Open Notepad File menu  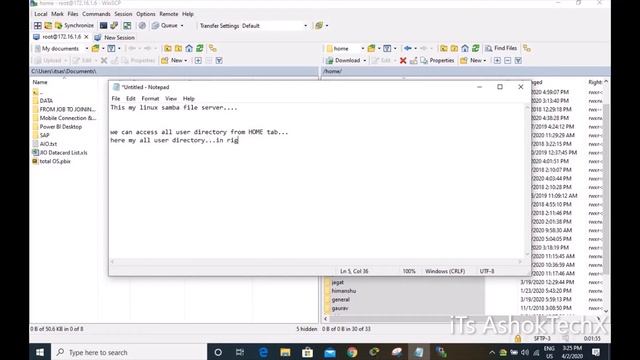[116, 98]
